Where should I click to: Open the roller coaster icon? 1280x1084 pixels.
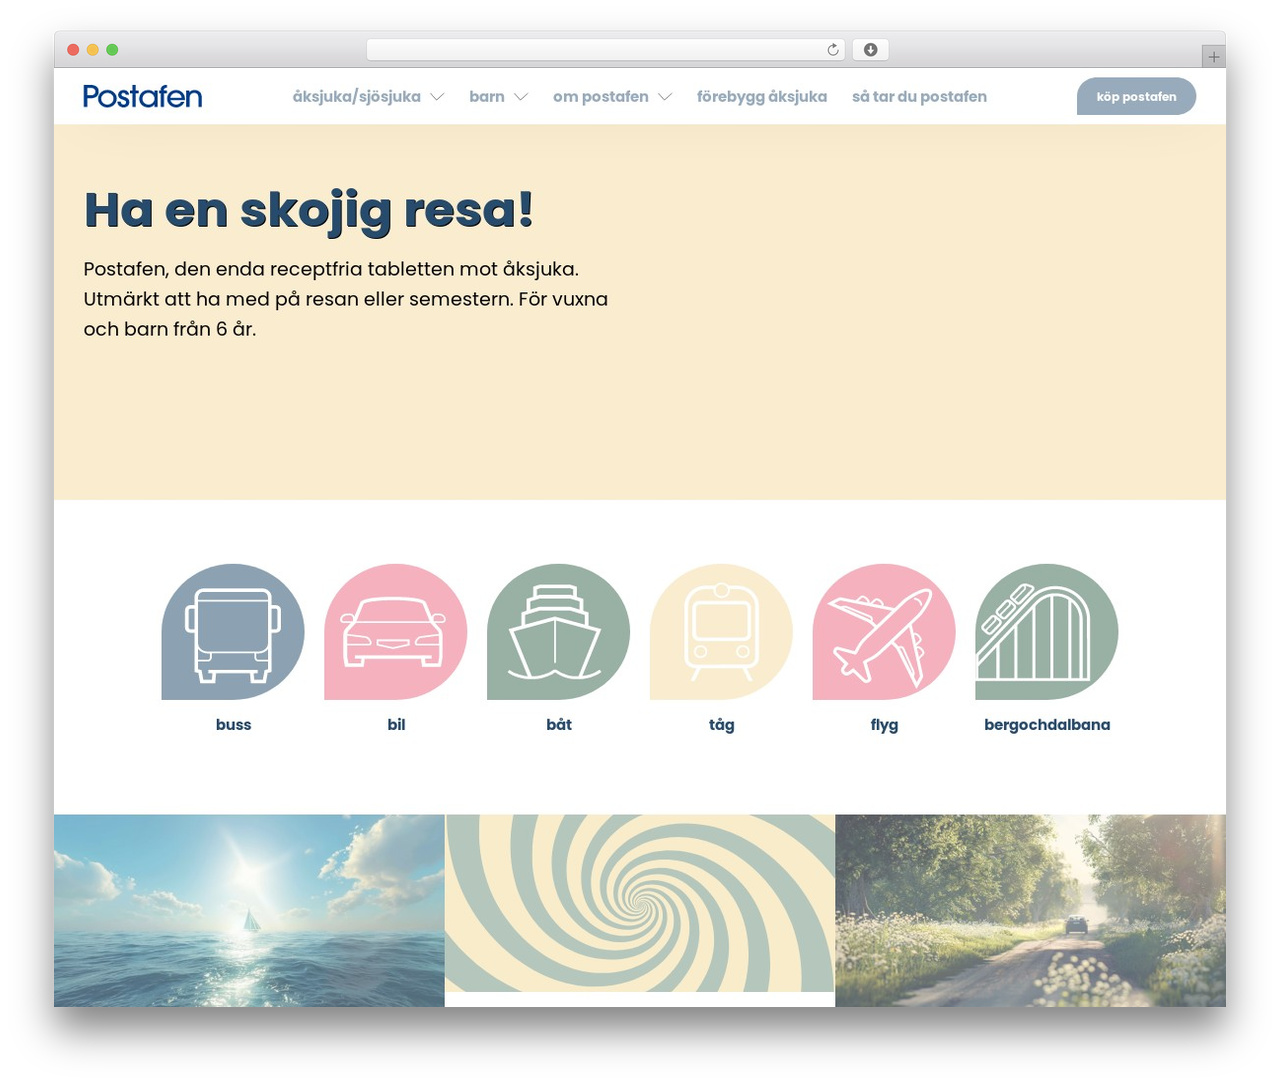[x=1047, y=632]
